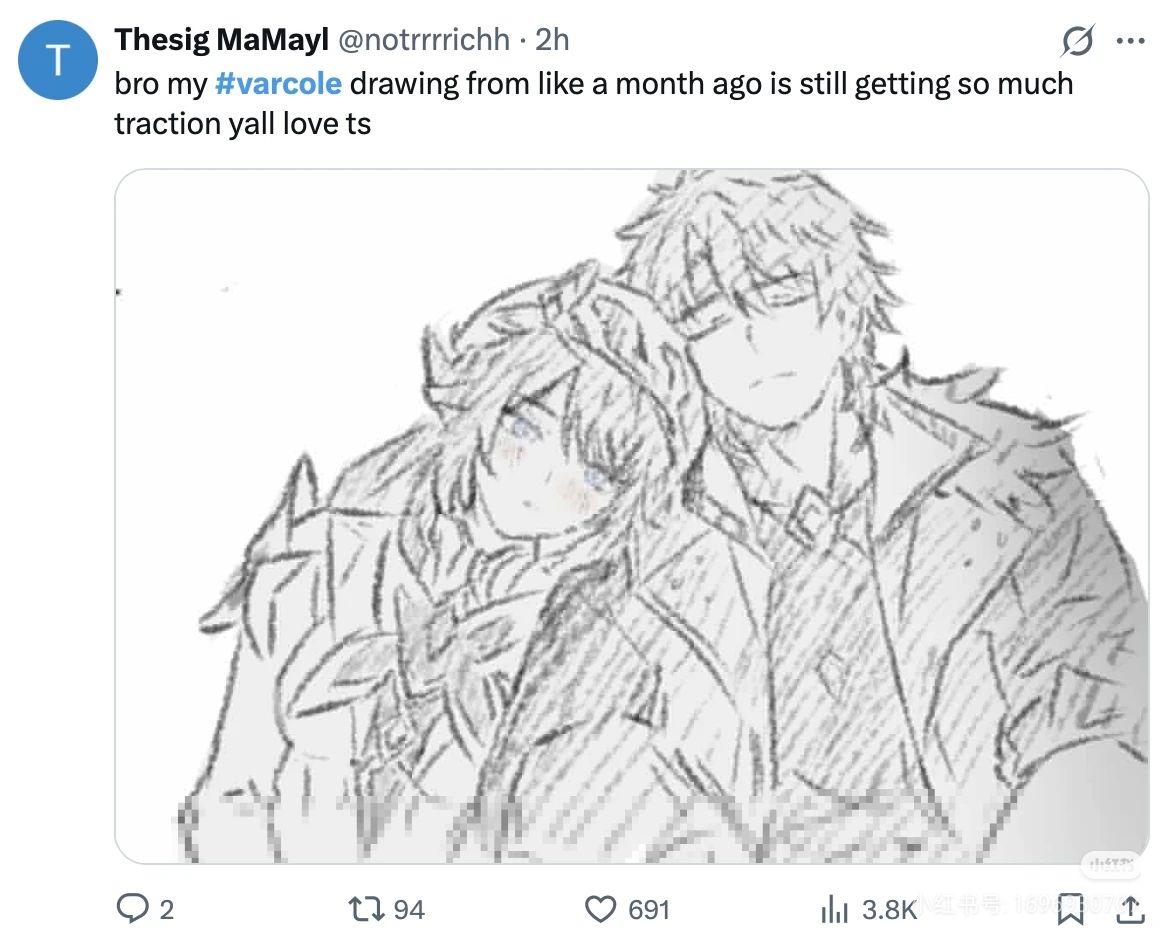The image size is (1176, 946).
Task: Open the #varcole hashtag link
Action: tap(278, 83)
